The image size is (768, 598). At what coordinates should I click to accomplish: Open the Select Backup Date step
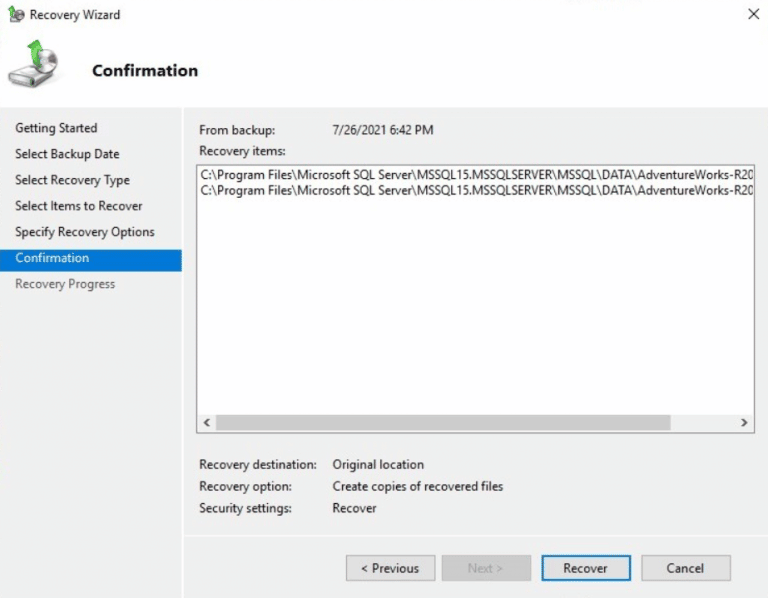[x=67, y=154]
